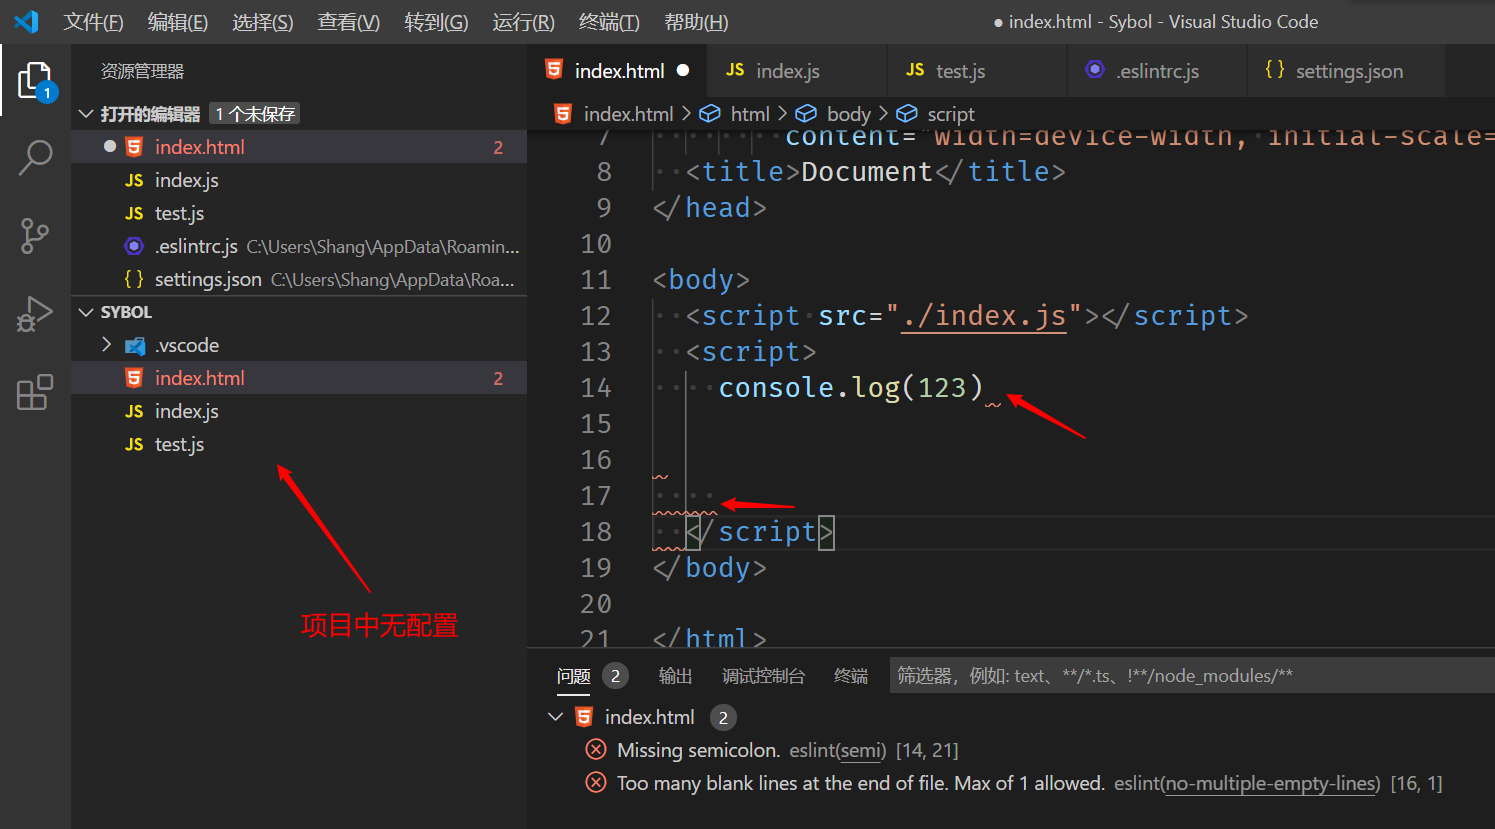Click the breadcrumb body segment
Viewport: 1495px width, 829px height.
pos(848,114)
